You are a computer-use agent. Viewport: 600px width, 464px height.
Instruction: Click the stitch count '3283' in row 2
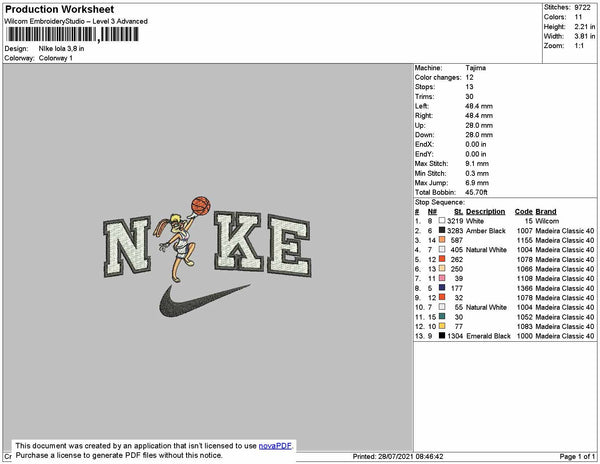point(455,231)
